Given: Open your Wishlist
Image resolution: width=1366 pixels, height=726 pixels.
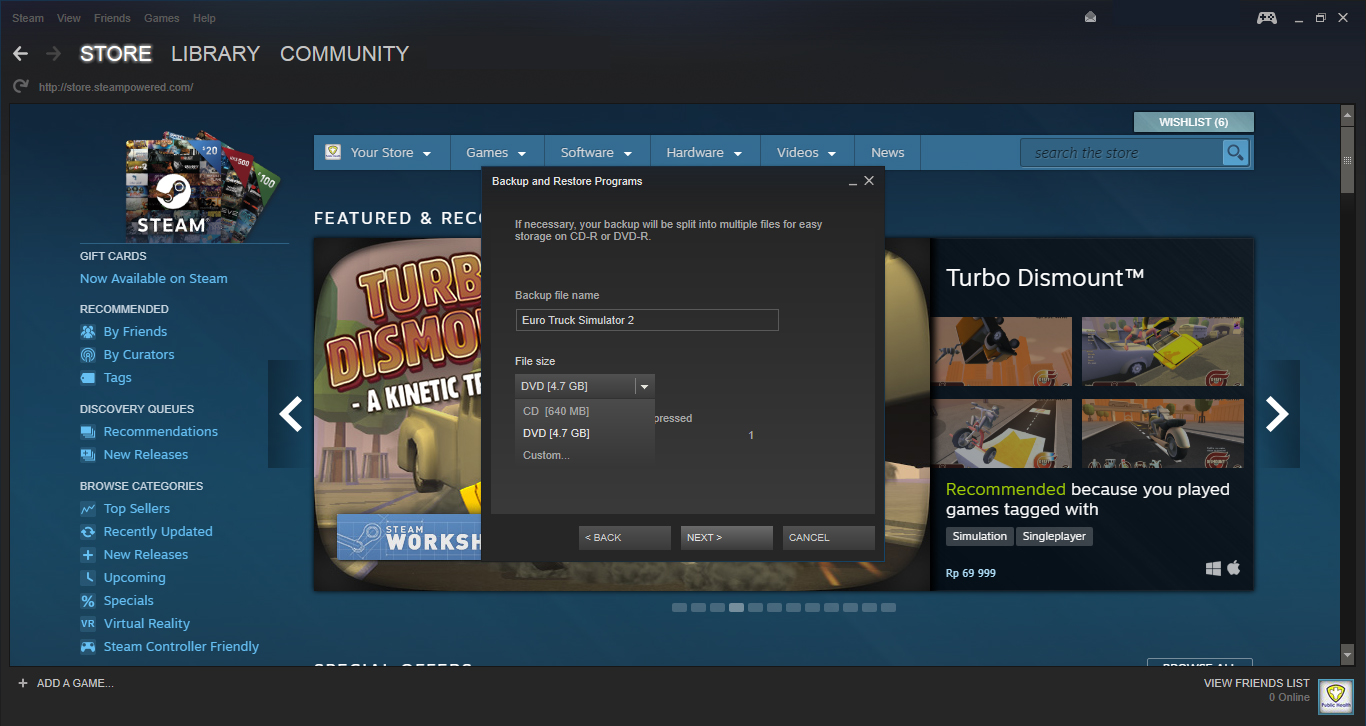Looking at the screenshot, I should [x=1193, y=121].
